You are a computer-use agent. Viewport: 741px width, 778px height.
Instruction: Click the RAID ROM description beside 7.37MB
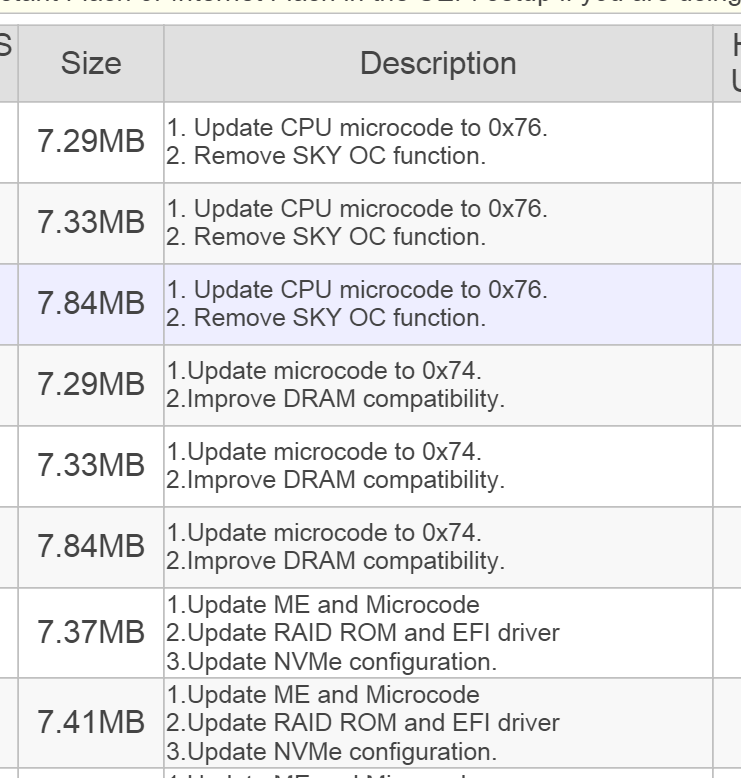tap(361, 632)
